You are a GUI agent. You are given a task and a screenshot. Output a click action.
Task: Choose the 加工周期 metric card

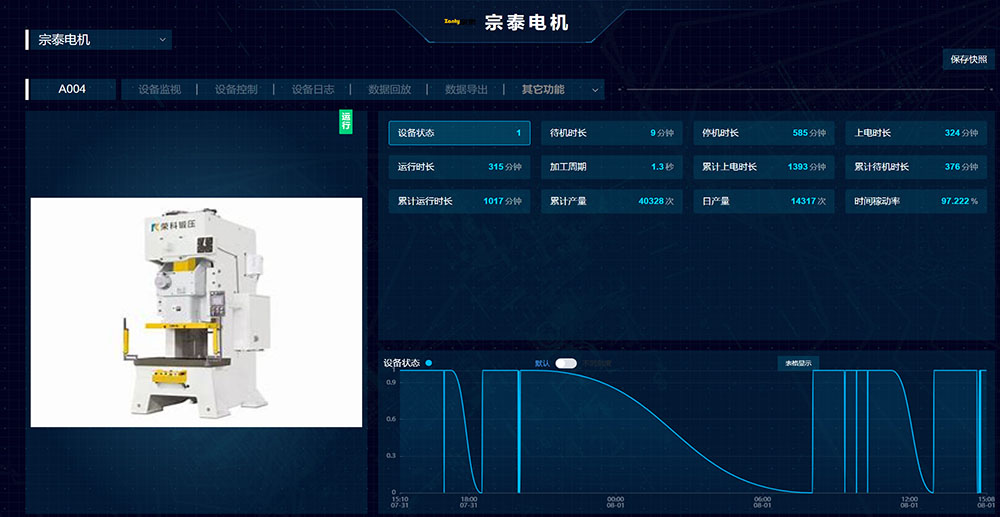(x=612, y=167)
